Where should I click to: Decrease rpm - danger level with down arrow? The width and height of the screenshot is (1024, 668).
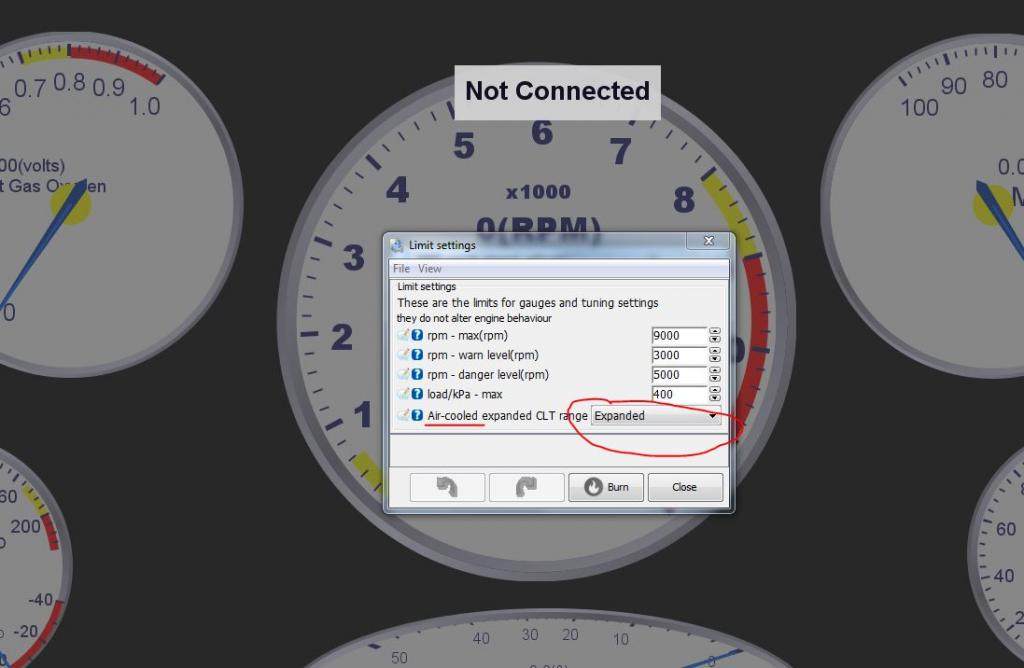(714, 378)
